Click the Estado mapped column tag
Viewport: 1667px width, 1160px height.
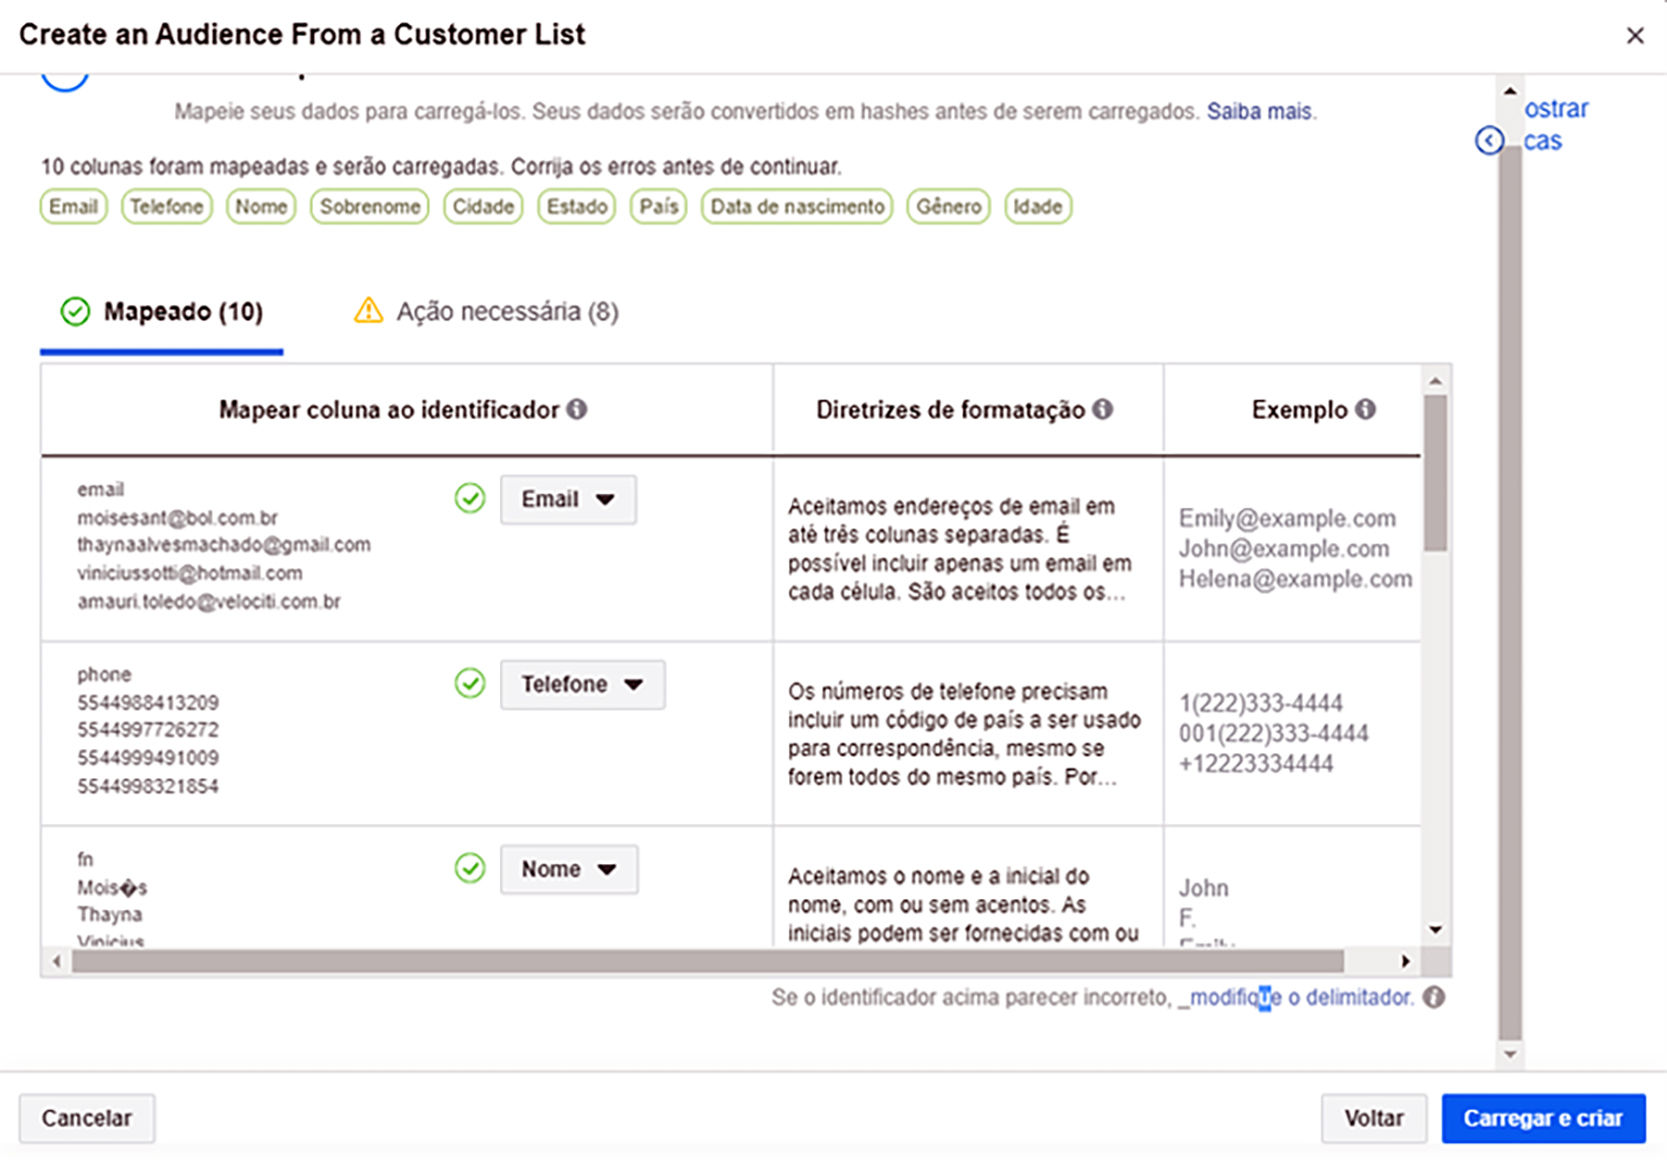coord(577,206)
